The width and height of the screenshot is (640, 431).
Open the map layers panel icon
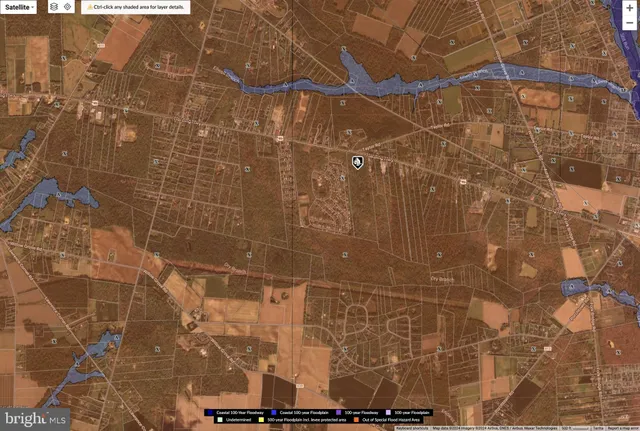coord(54,7)
